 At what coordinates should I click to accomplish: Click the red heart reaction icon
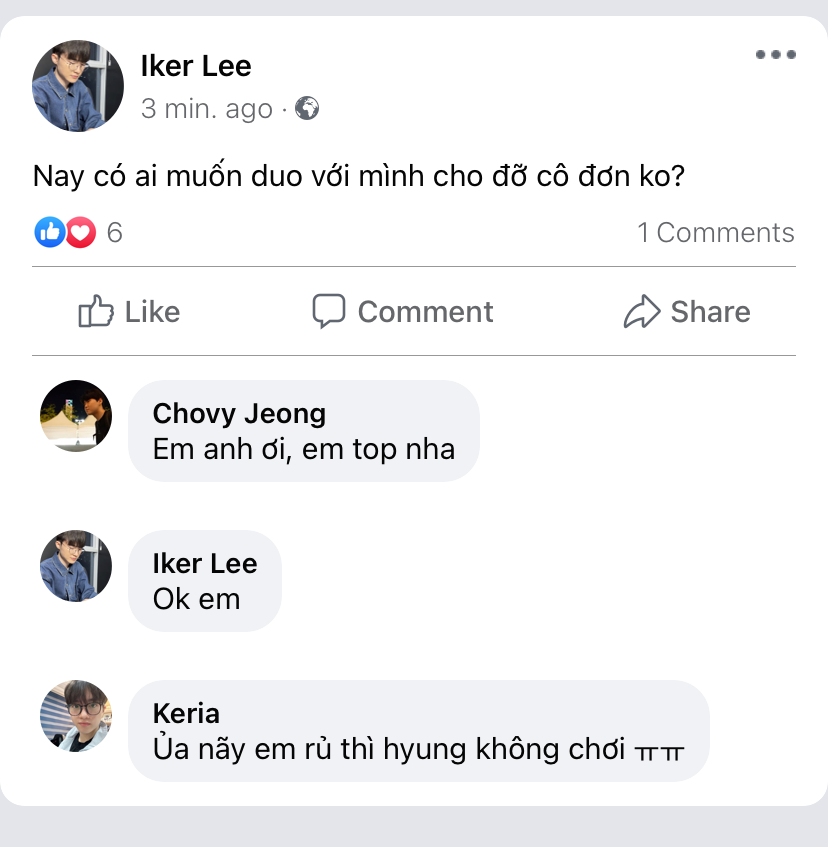tap(80, 233)
